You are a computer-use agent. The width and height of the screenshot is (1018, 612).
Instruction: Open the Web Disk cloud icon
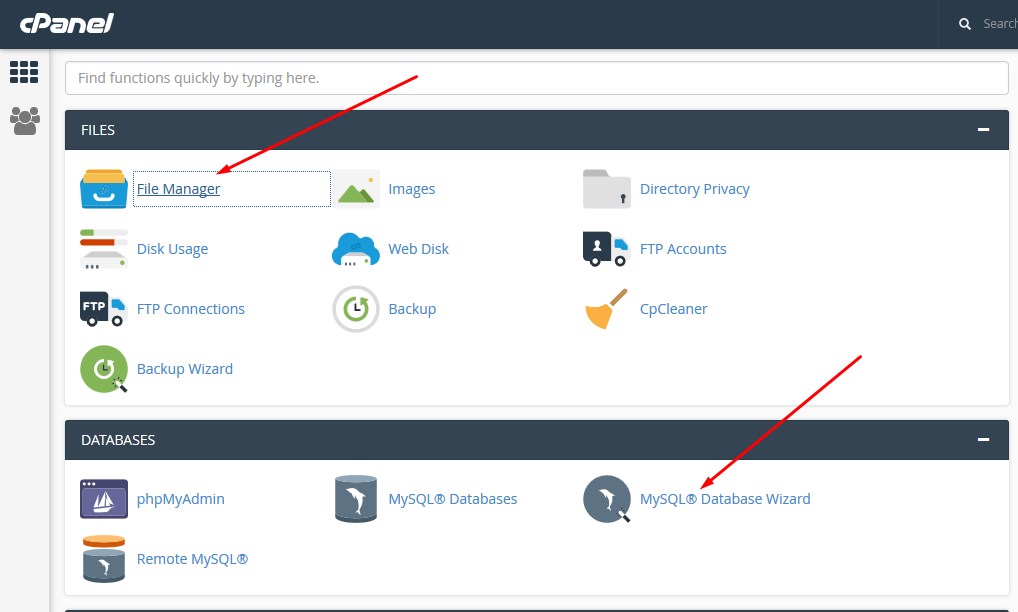coord(356,249)
